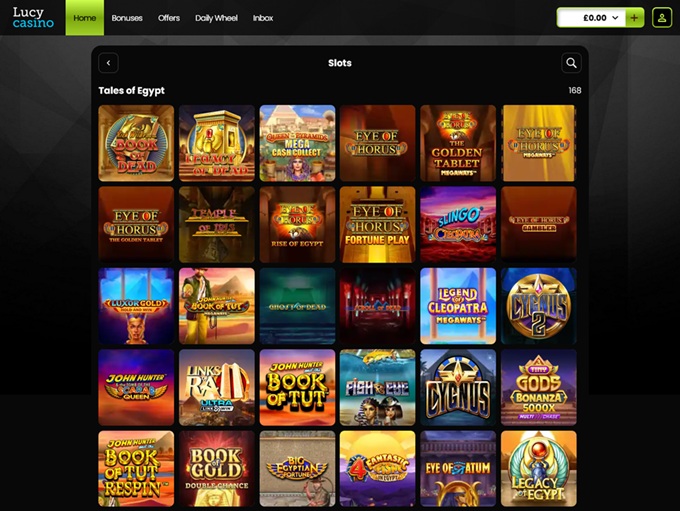Open Legacy of Dead slot tile
Viewport: 680px width, 511px height.
coord(217,143)
